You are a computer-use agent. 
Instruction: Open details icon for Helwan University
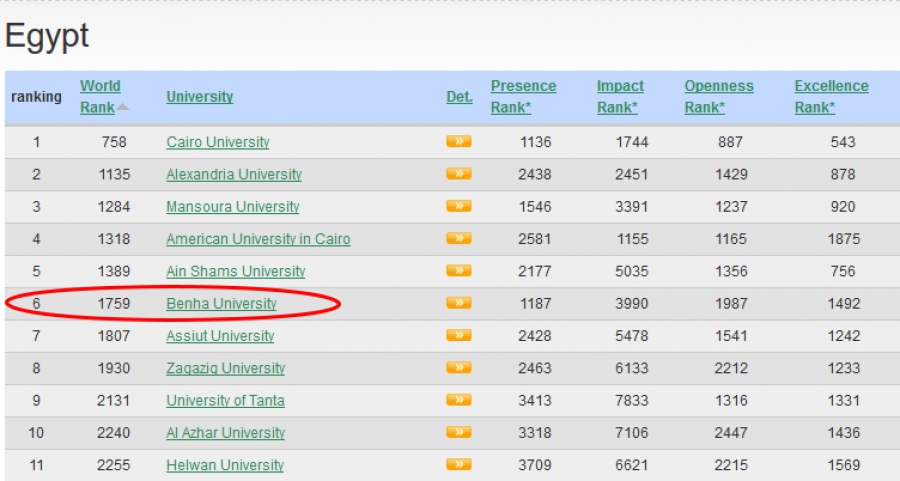click(459, 464)
